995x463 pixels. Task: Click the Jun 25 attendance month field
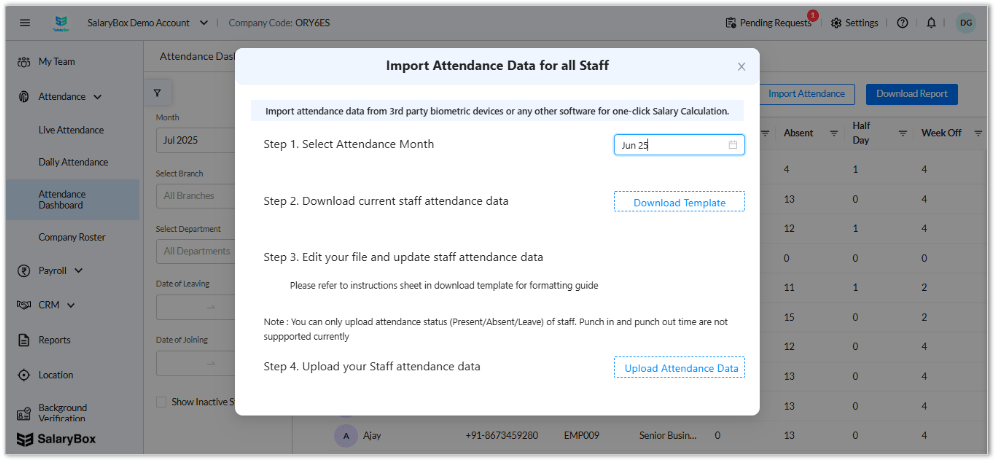(679, 145)
